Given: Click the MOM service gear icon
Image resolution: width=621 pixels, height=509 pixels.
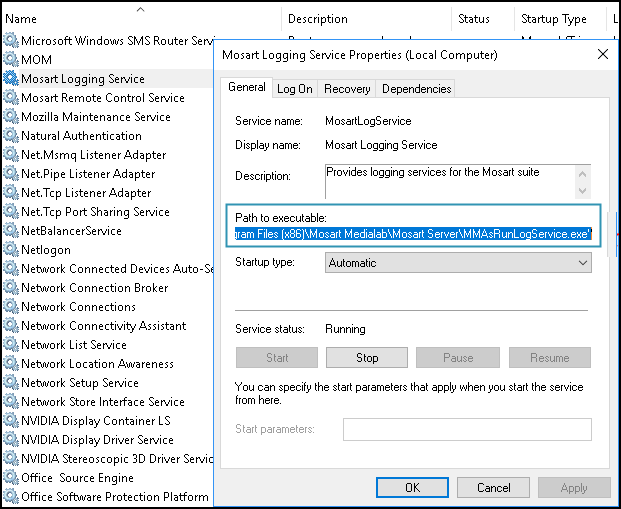Looking at the screenshot, I should (11, 60).
